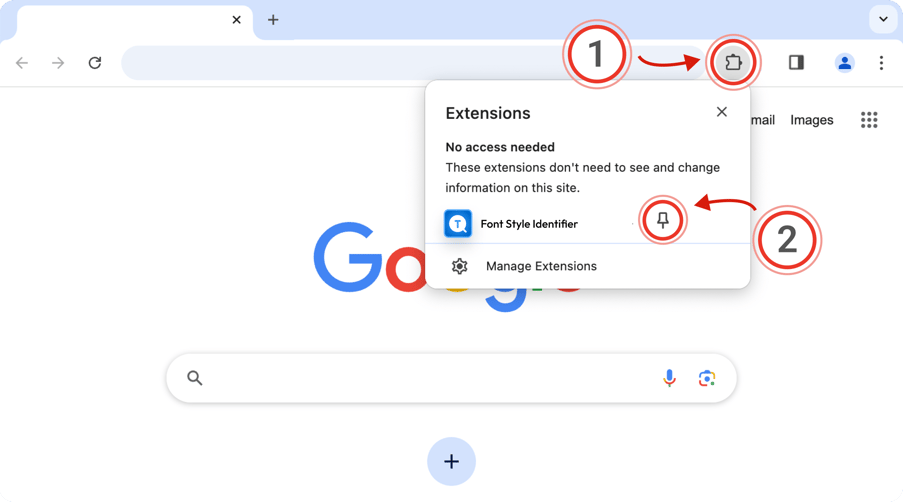Click the Font Style Identifier name
Image resolution: width=903 pixels, height=502 pixels.
pyautogui.click(x=529, y=224)
